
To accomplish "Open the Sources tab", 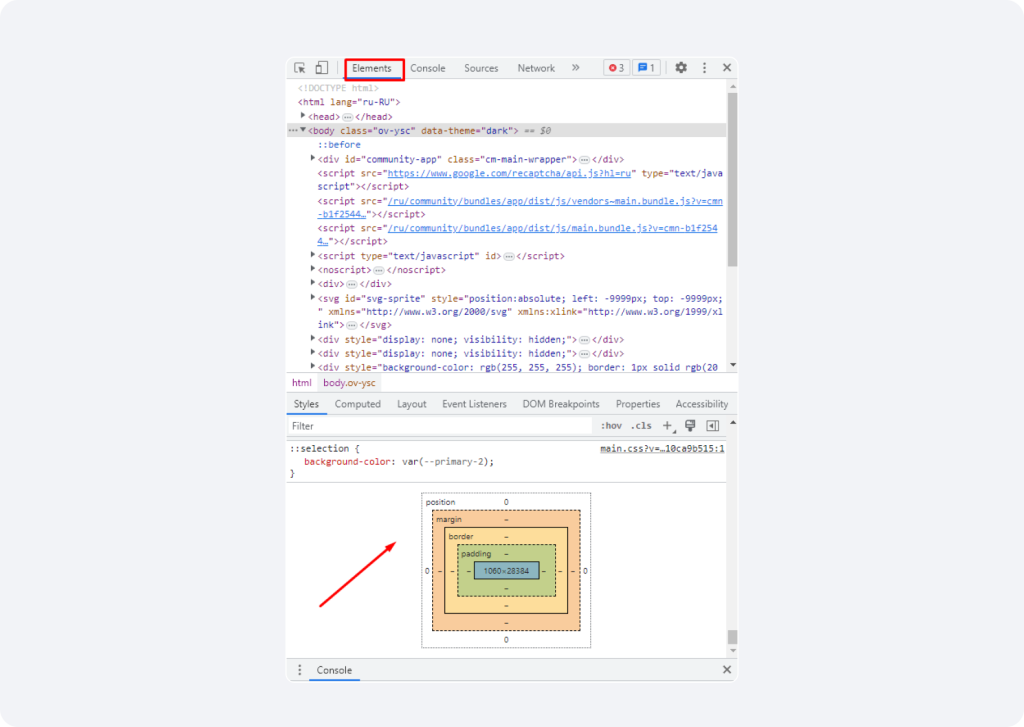I will coord(481,68).
